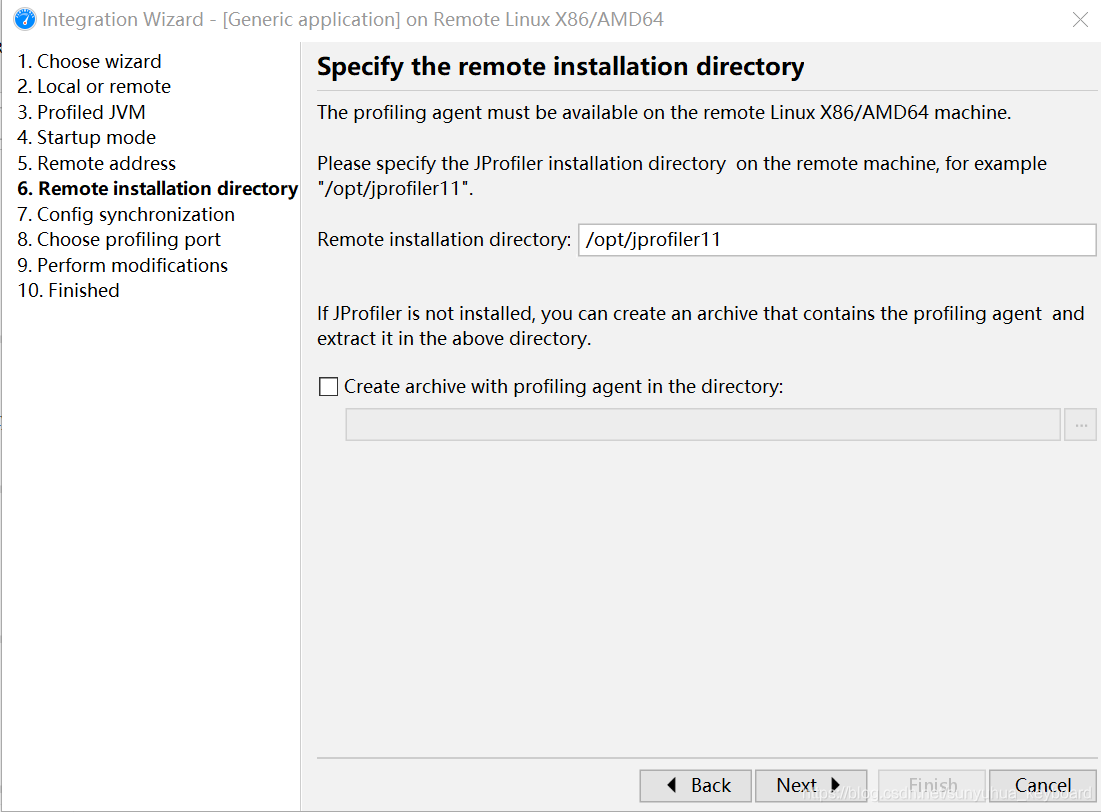
Task: Select step 1. Choose wizard
Action: tap(89, 62)
